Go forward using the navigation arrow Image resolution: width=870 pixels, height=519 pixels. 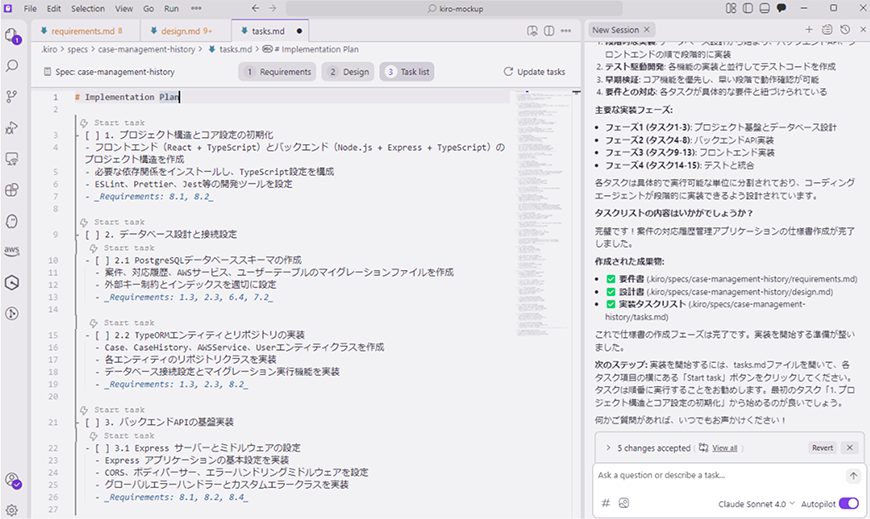[x=272, y=8]
